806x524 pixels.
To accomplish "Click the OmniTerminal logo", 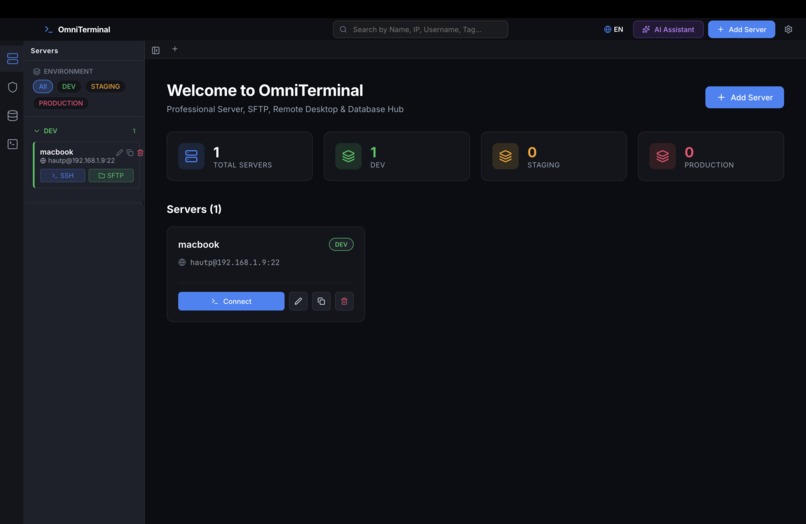I will 77,29.
